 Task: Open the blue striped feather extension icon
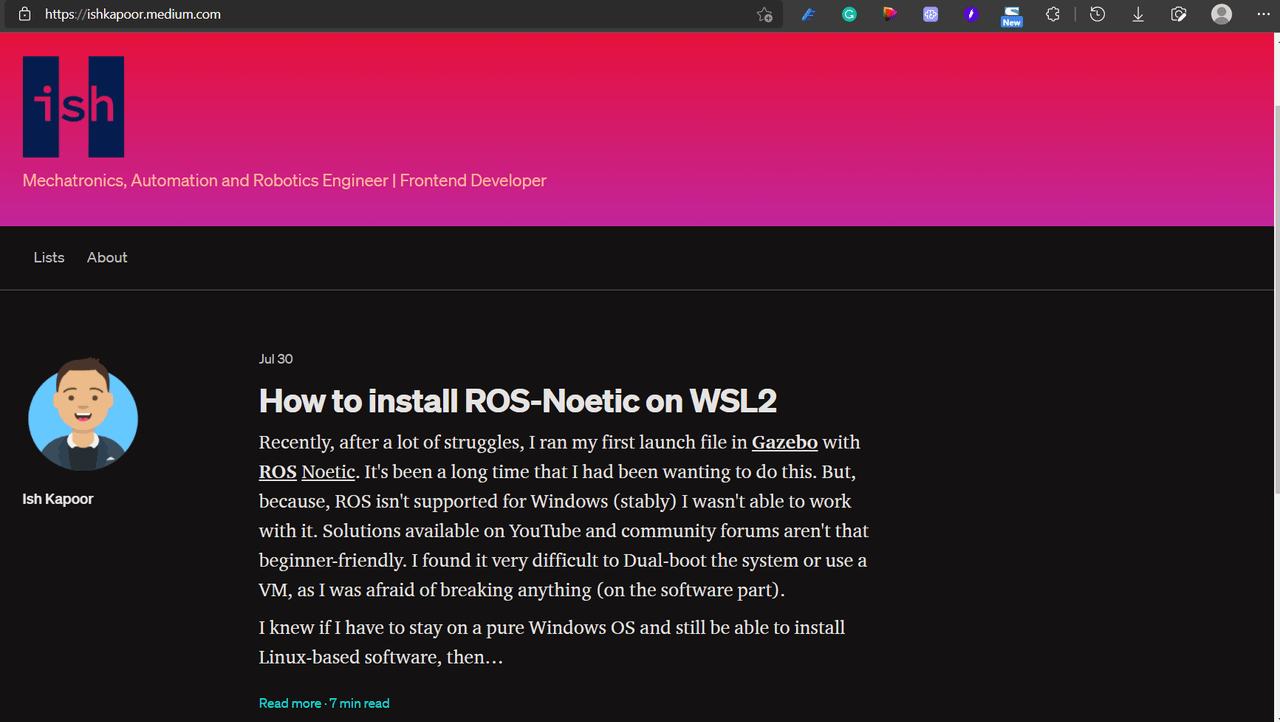(x=808, y=14)
